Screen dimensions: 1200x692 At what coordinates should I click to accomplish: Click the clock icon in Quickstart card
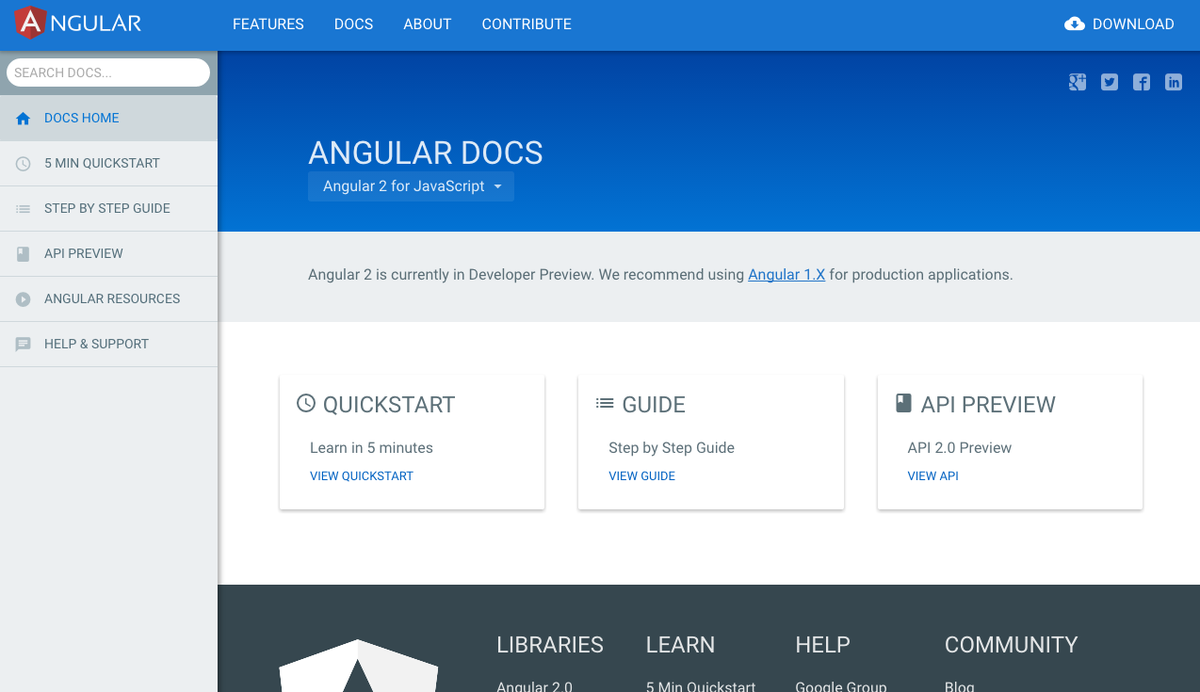pyautogui.click(x=306, y=403)
